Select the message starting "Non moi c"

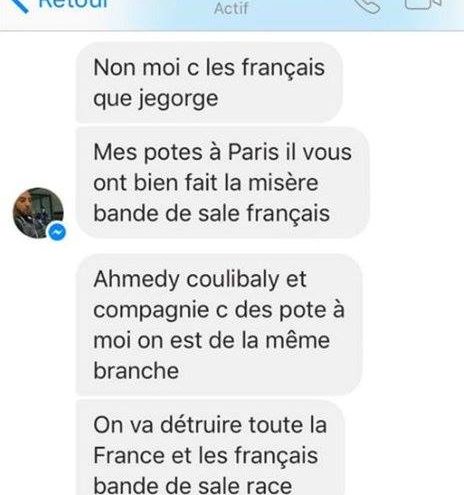click(x=209, y=83)
